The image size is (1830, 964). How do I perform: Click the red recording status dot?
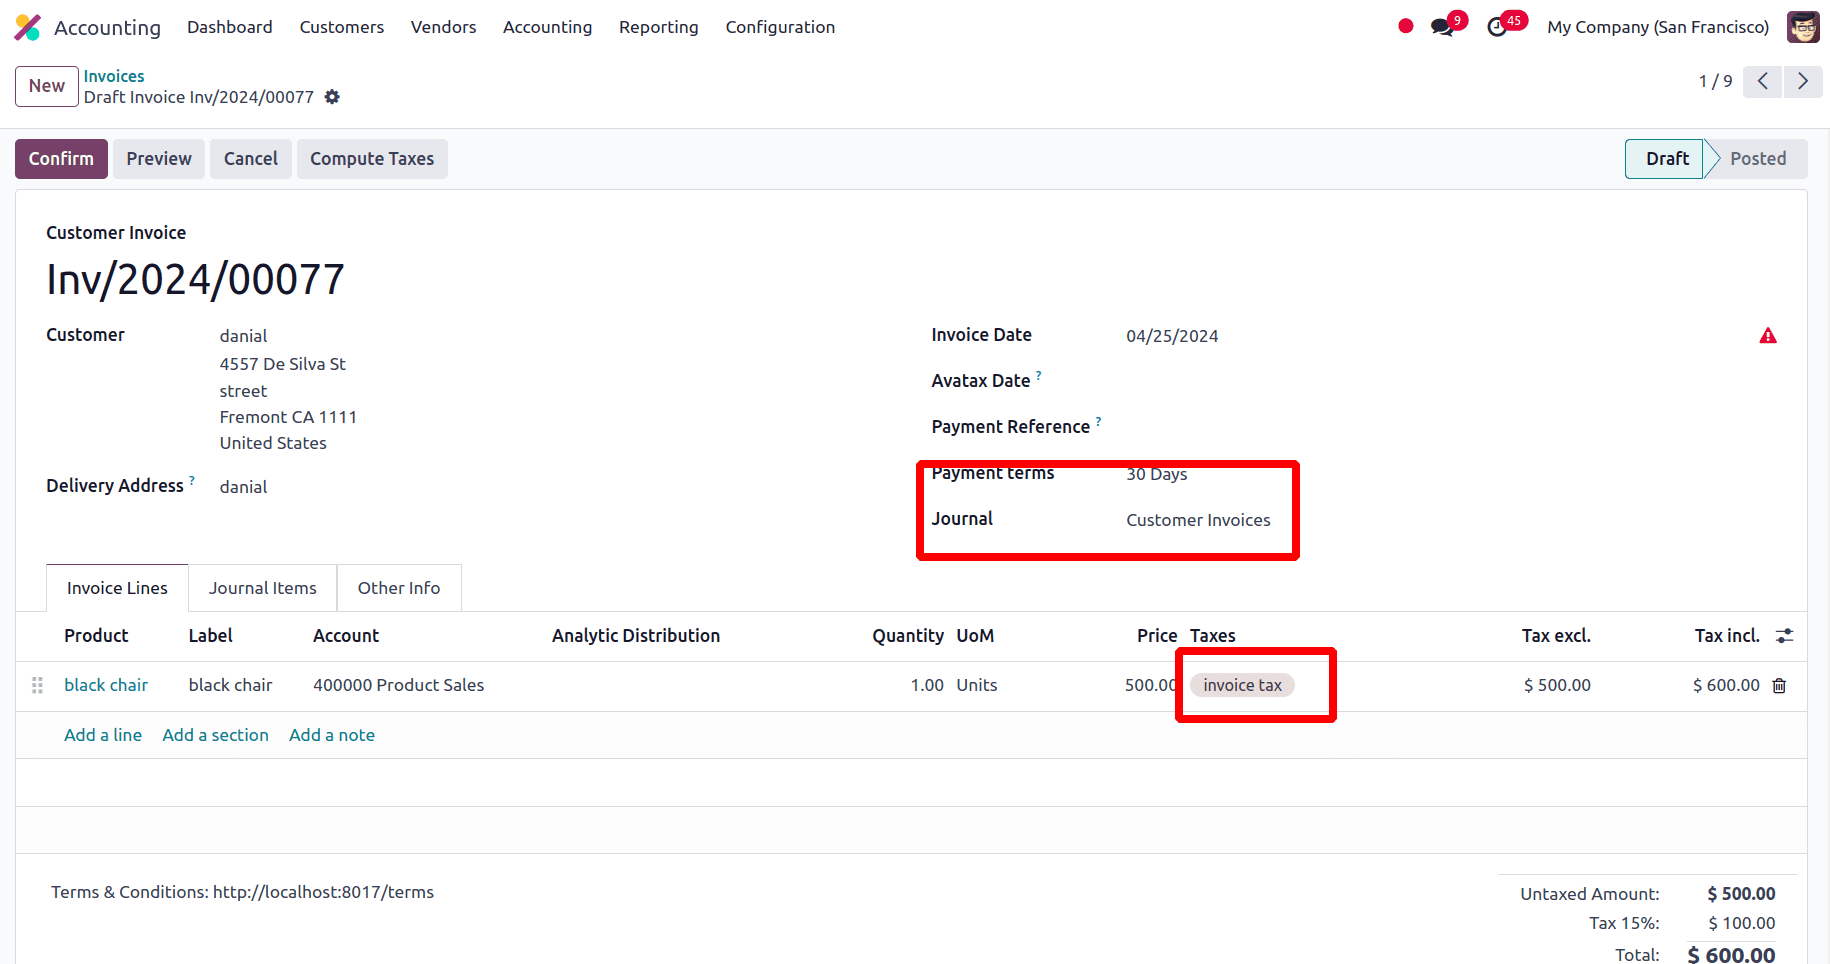coord(1406,27)
